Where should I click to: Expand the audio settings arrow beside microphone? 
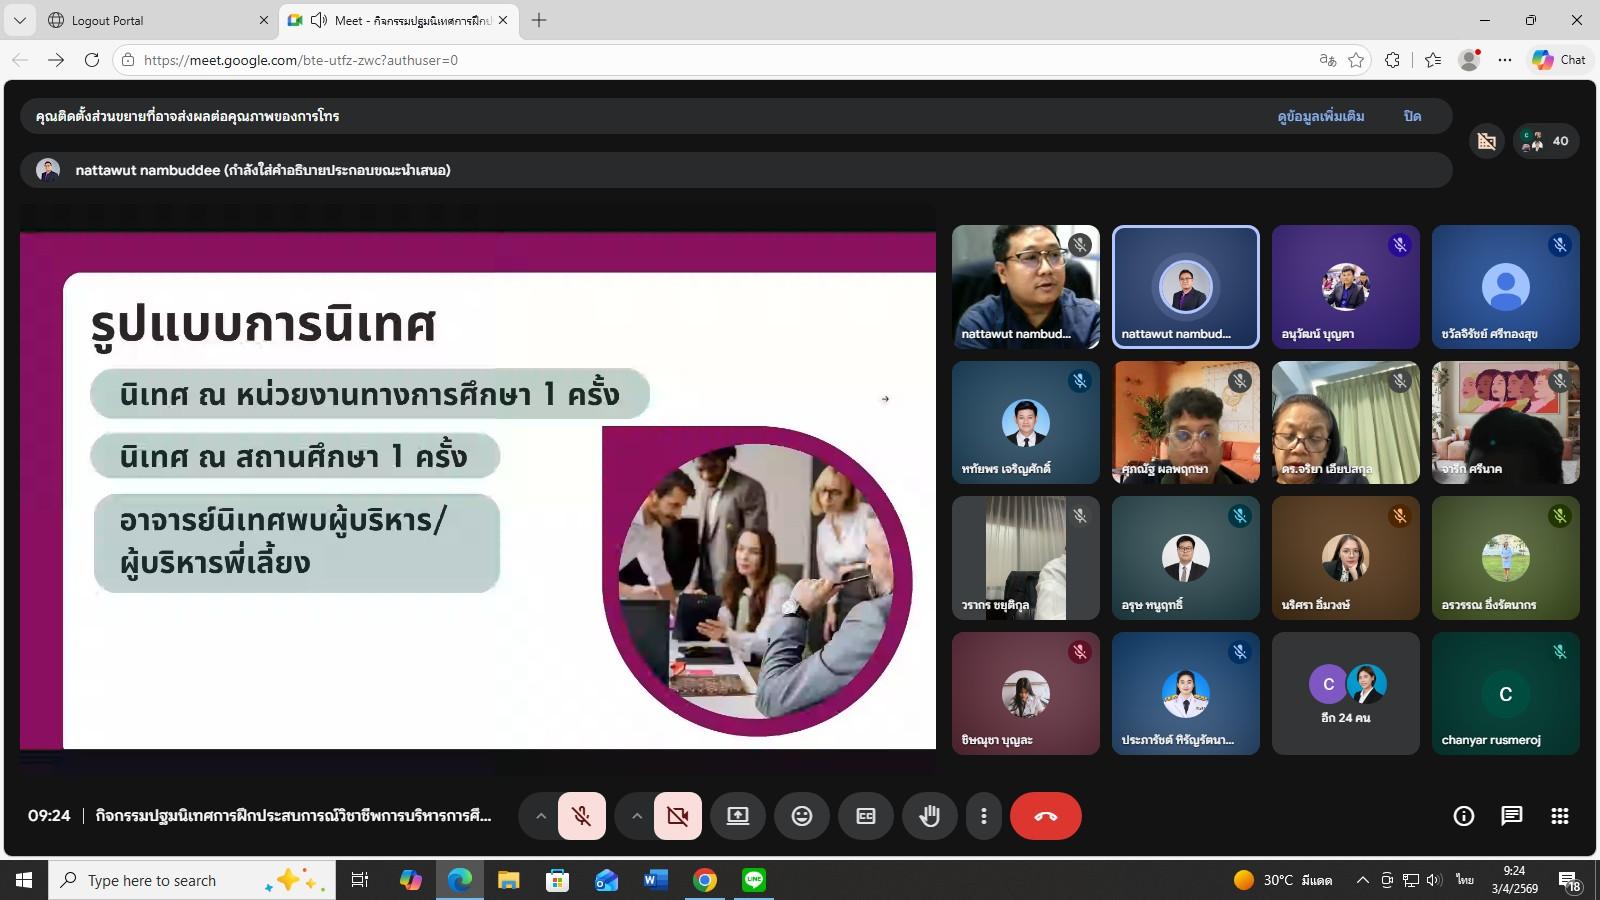540,816
